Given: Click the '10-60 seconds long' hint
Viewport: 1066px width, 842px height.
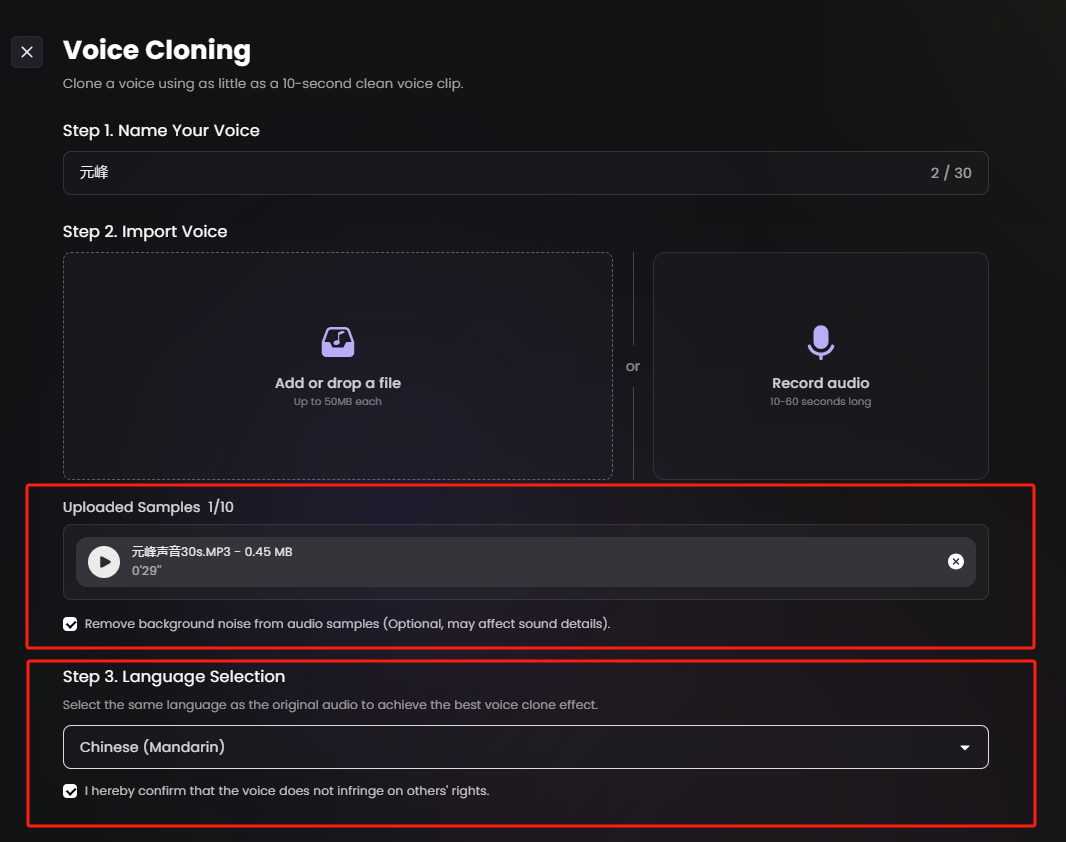Looking at the screenshot, I should coord(821,402).
